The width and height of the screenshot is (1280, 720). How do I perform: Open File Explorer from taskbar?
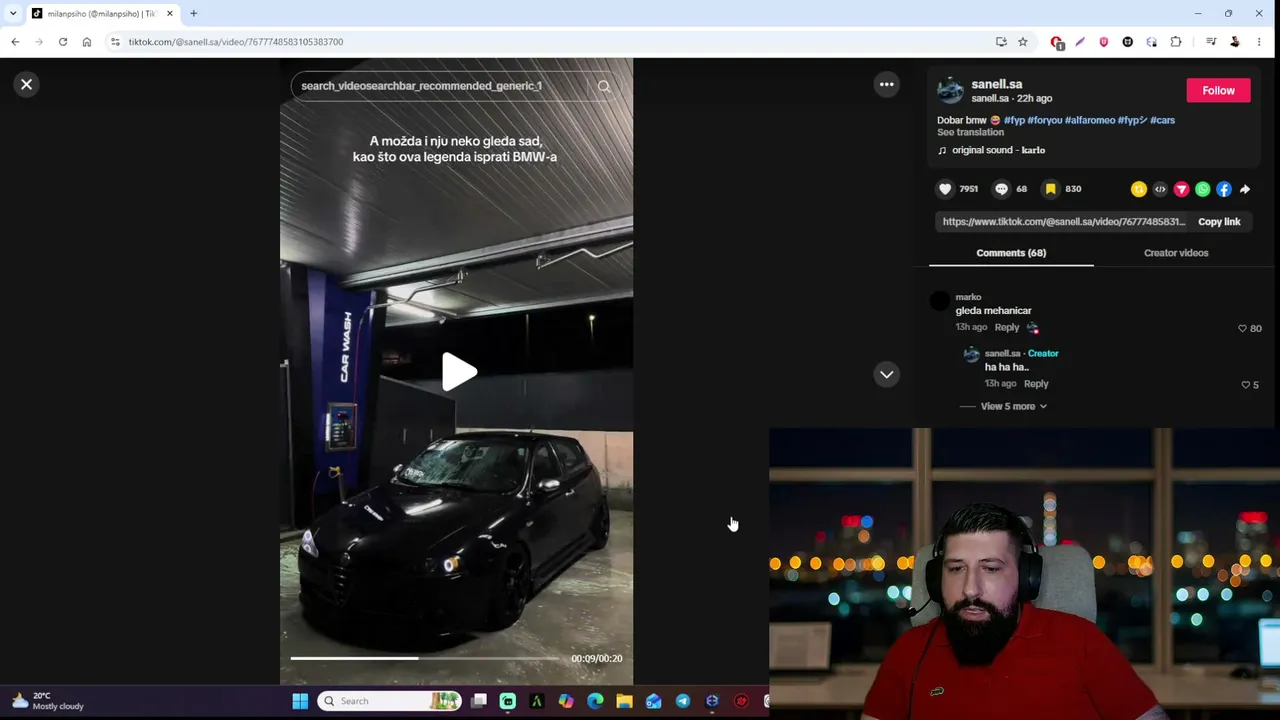tap(624, 701)
